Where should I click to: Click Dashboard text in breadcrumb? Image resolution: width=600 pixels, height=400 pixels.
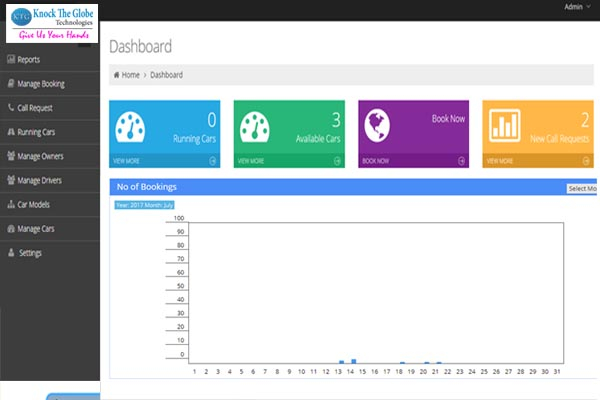(166, 75)
